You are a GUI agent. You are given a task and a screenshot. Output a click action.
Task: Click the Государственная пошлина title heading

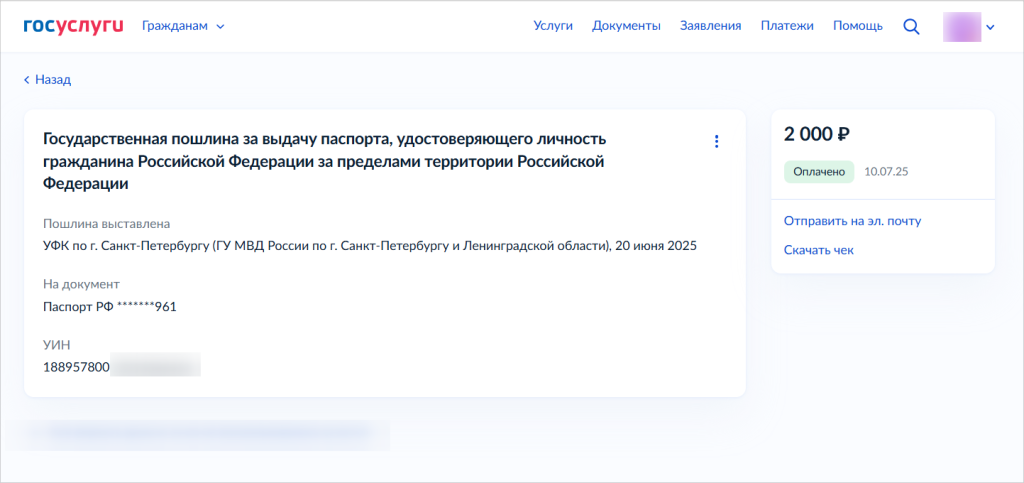(324, 161)
